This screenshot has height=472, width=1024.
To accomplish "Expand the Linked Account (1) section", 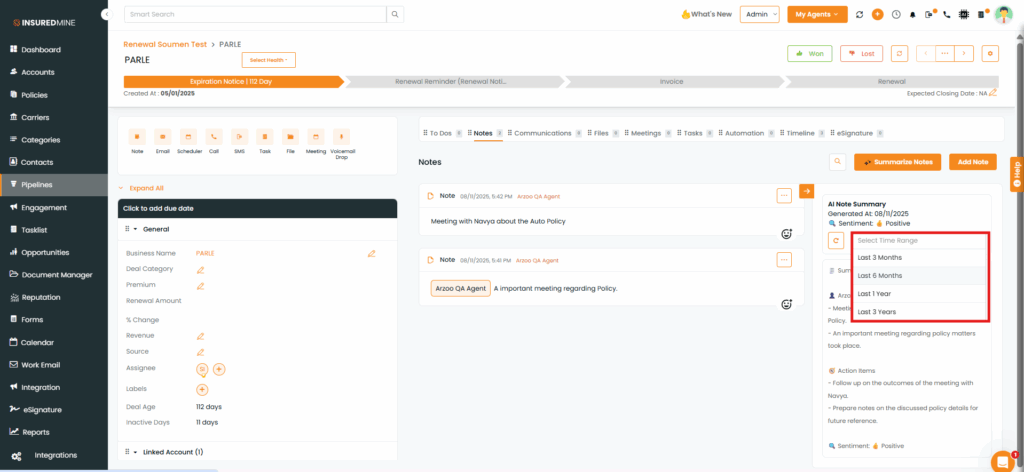I will (x=135, y=452).
